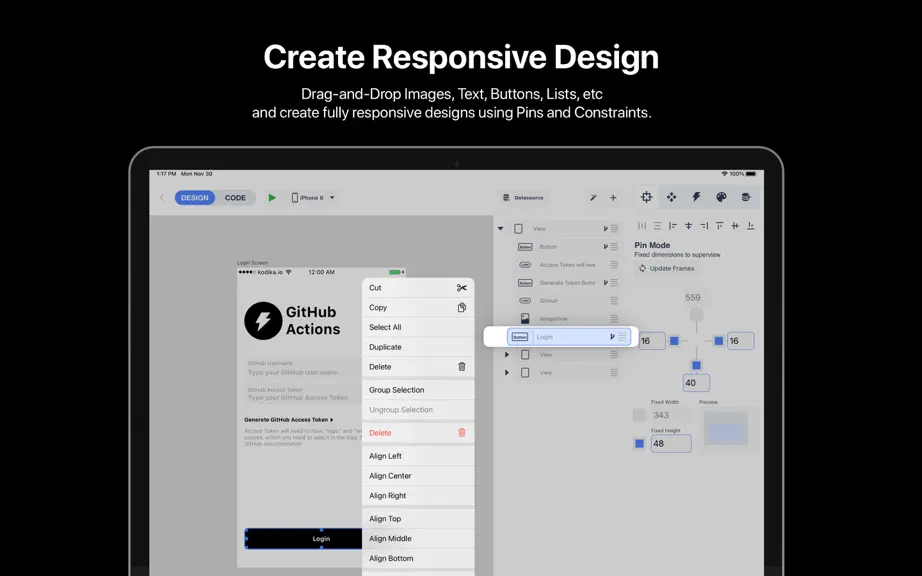Select the pin constraints panel icon
Viewport: 922px width, 576px height.
[646, 197]
